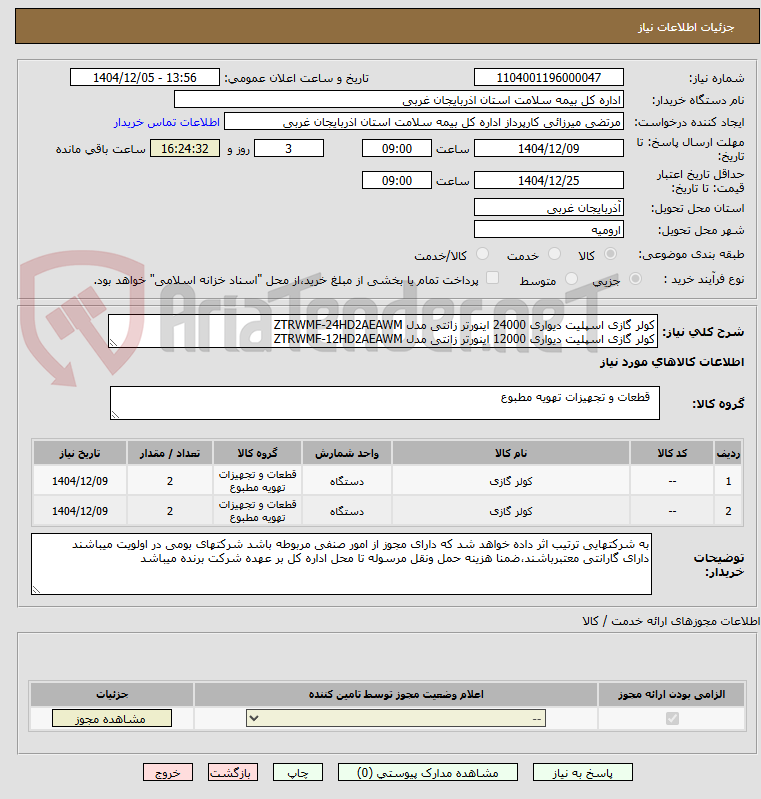Select the کالا/خدمت radio button
761x799 pixels.
pos(482,254)
